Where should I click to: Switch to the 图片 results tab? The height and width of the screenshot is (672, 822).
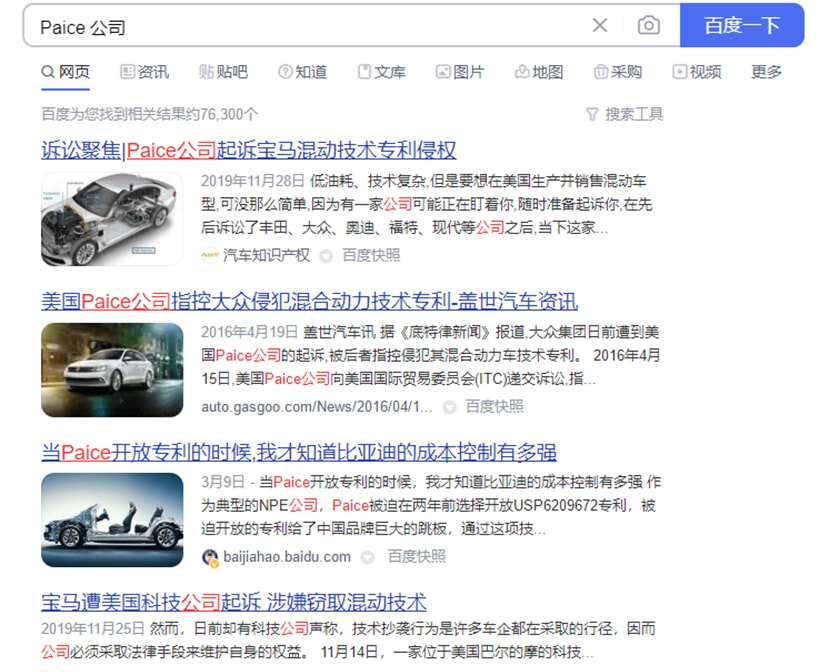460,72
